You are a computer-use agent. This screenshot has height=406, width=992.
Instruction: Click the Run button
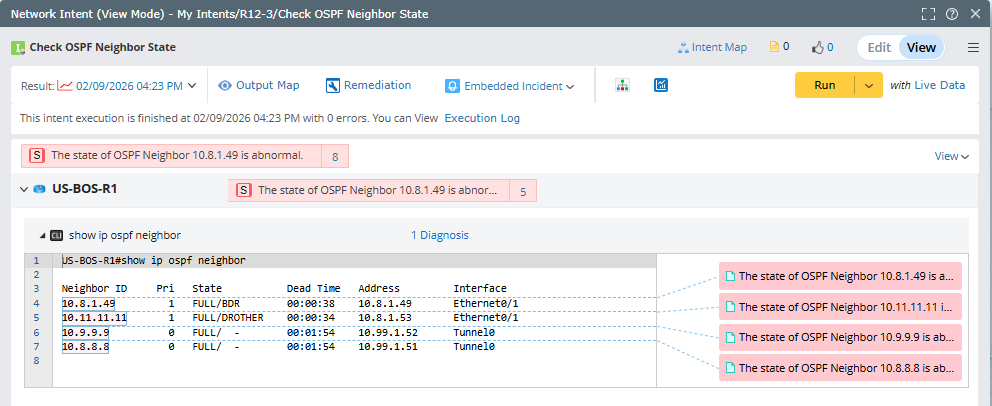pos(825,85)
